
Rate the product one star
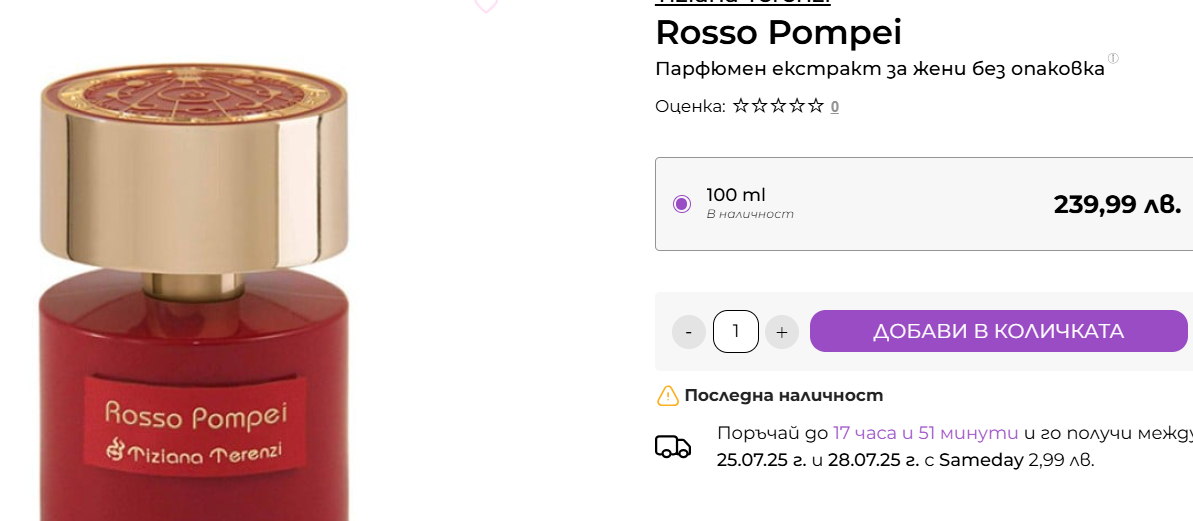click(x=741, y=106)
